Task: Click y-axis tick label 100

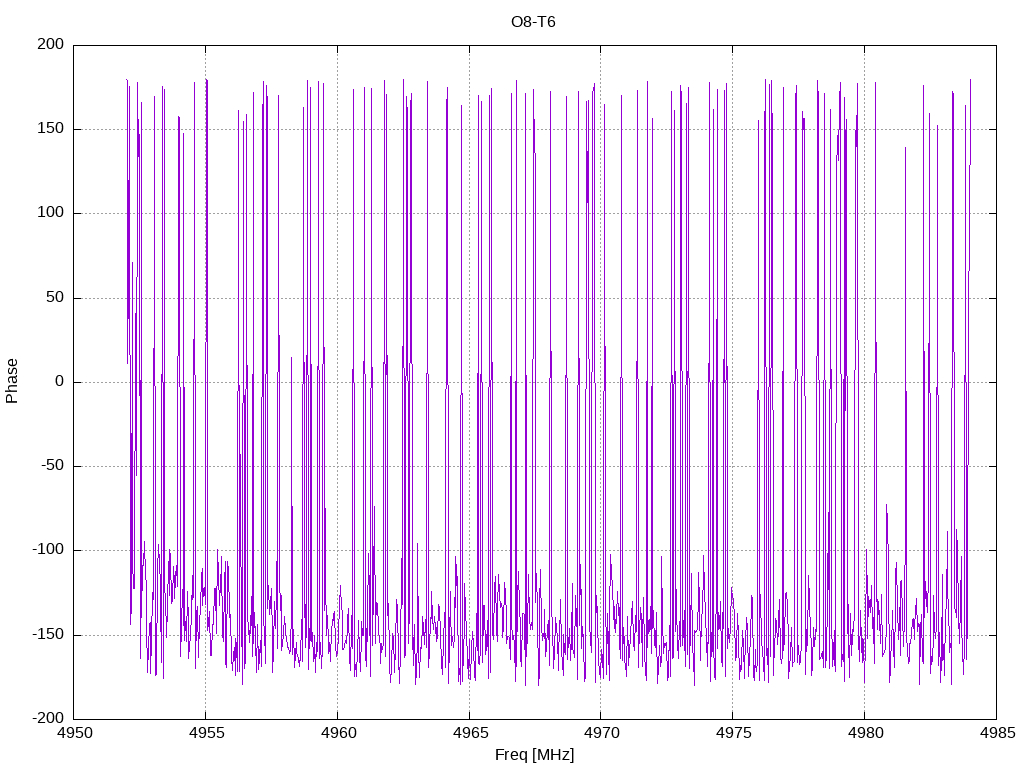Action: click(51, 213)
